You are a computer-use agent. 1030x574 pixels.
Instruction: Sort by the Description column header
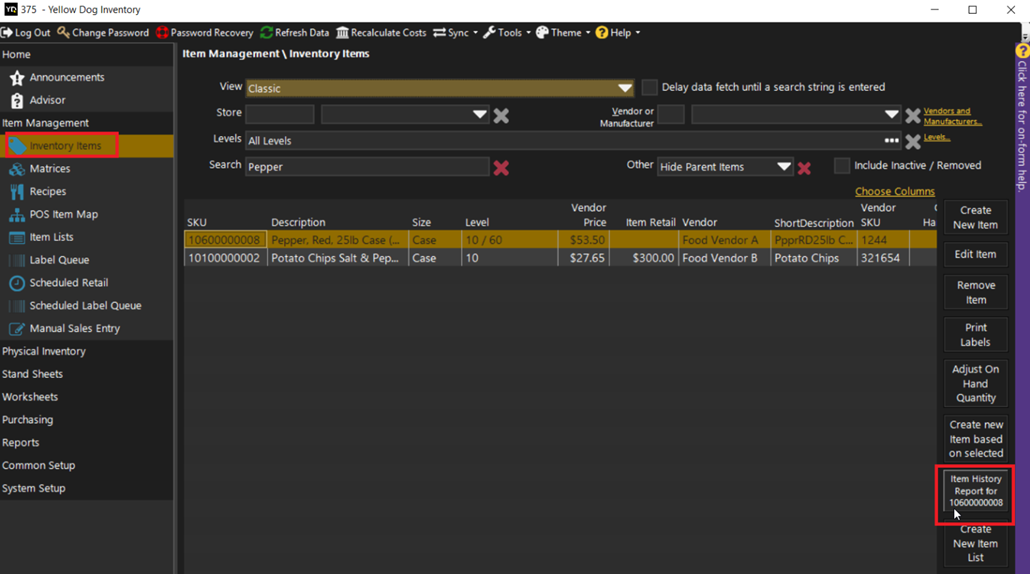pos(298,223)
